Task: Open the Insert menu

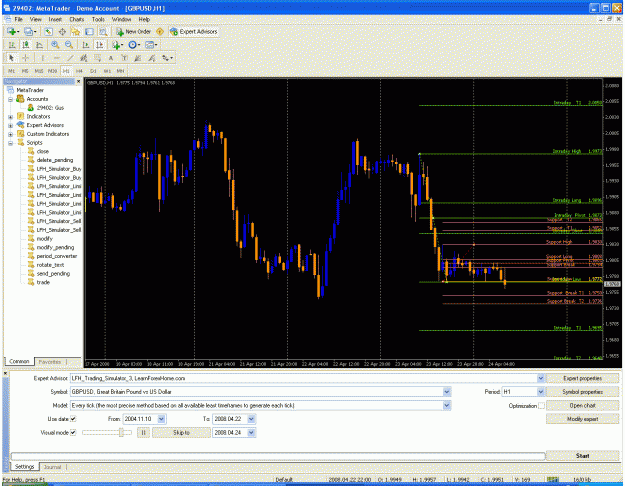Action: pyautogui.click(x=55, y=19)
